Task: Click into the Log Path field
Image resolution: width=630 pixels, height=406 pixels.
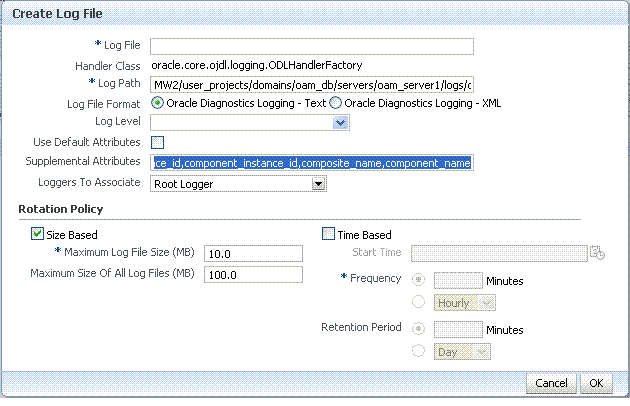Action: (x=312, y=84)
